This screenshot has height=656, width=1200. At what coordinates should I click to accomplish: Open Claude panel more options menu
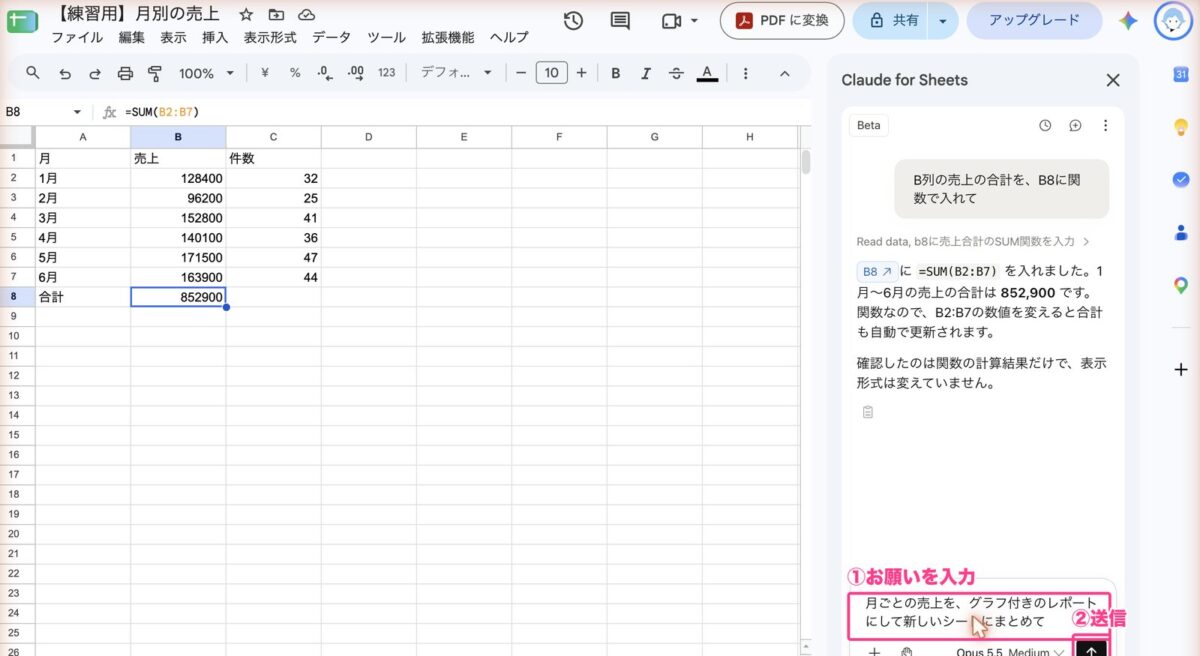coord(1105,125)
